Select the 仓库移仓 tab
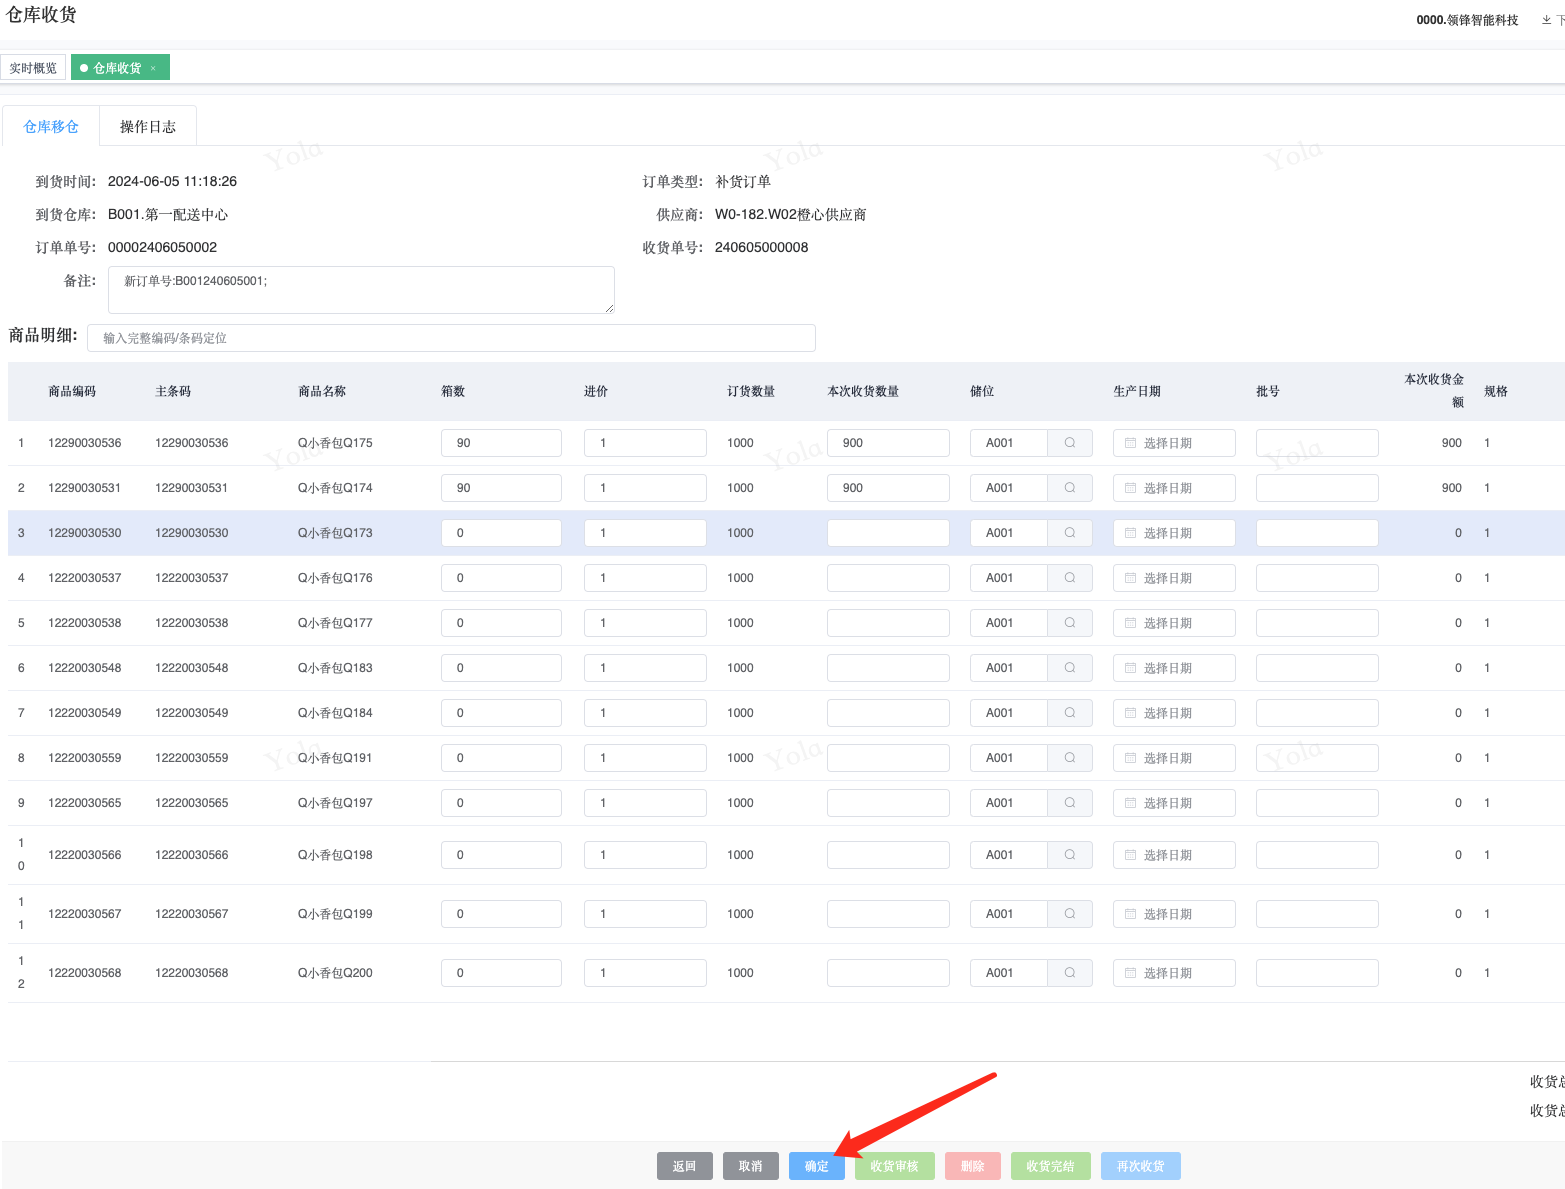The image size is (1565, 1189). tap(51, 127)
